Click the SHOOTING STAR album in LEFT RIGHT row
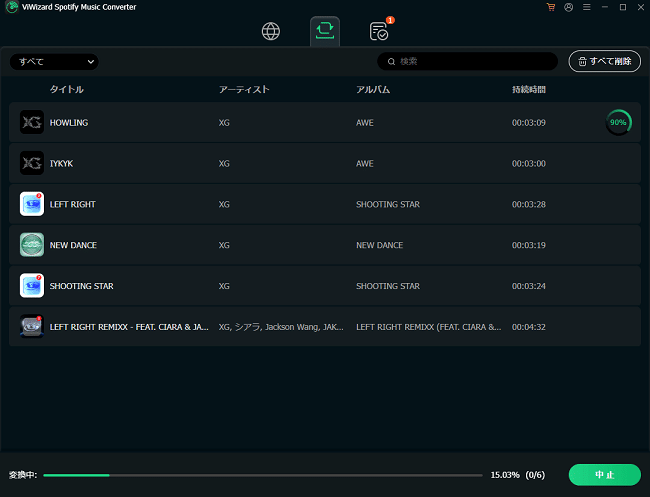The height and width of the screenshot is (497, 650). pos(388,204)
